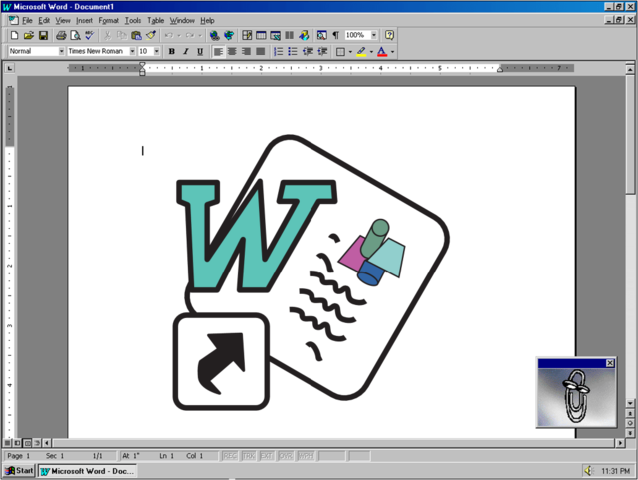Open the Tables and Borders tool

click(247, 35)
